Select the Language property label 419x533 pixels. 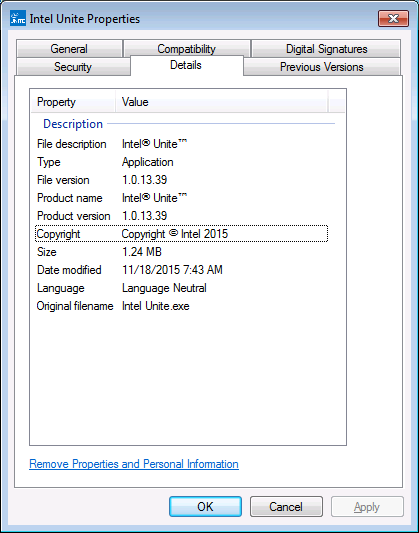(x=61, y=288)
